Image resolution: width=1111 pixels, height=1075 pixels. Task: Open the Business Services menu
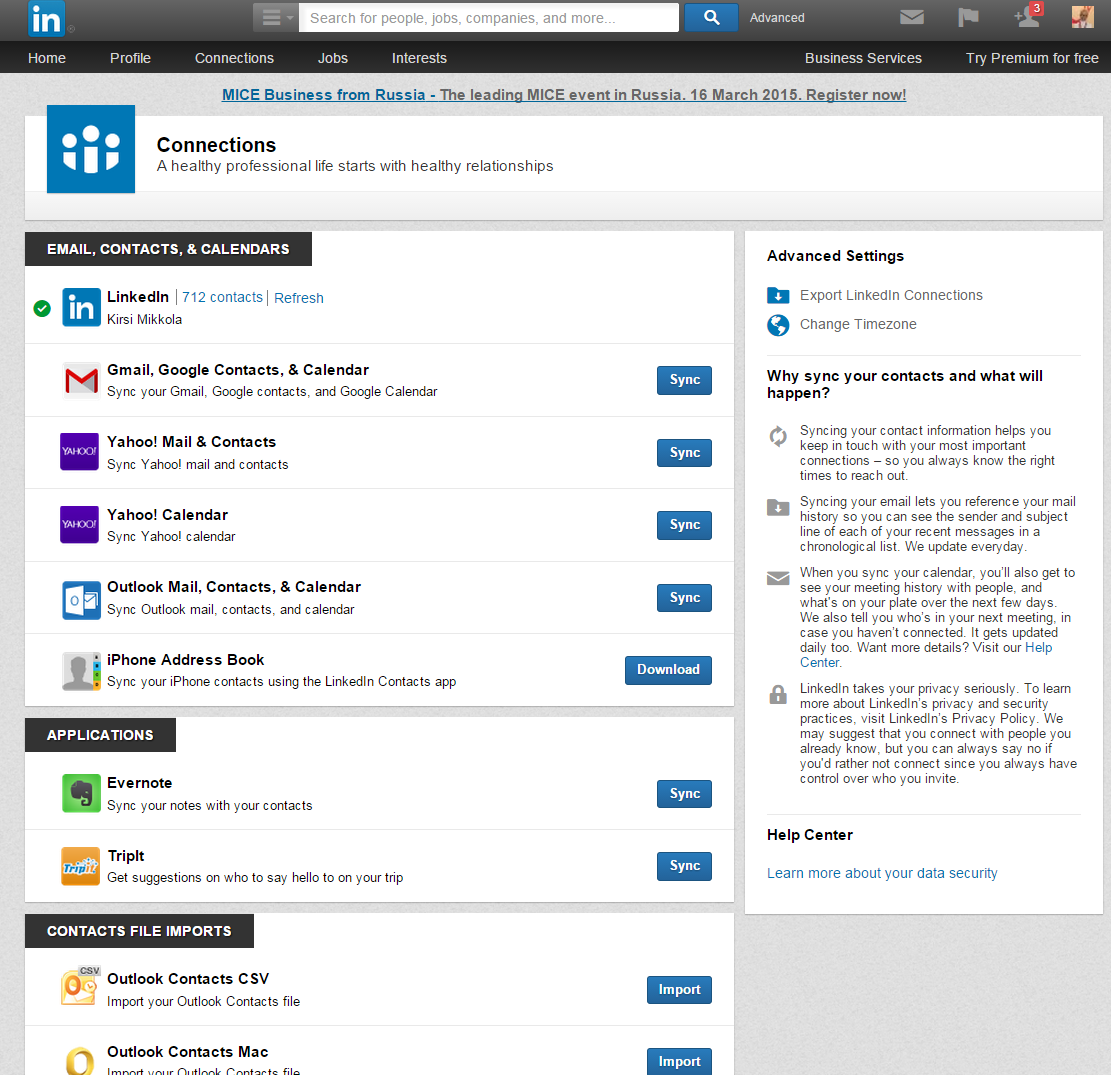[x=863, y=58]
